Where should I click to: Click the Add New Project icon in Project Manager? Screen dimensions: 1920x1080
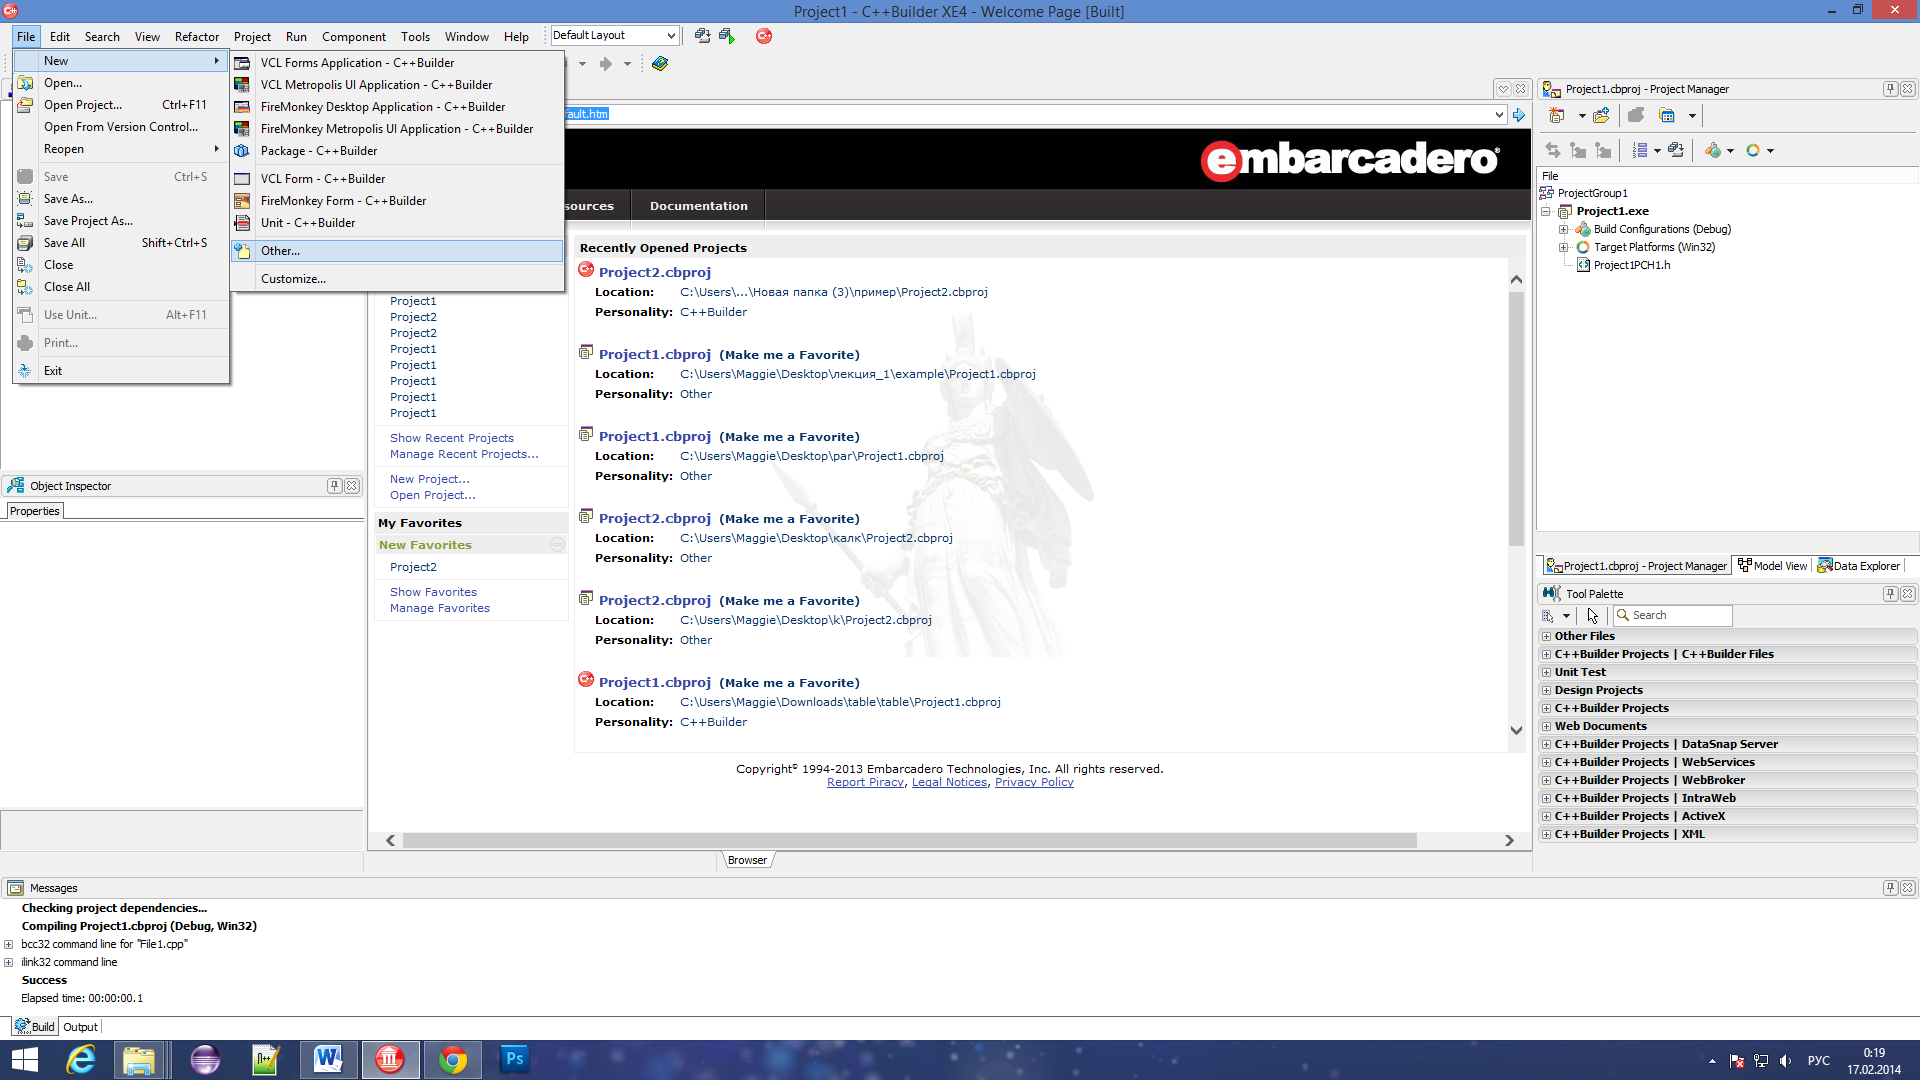point(1557,116)
